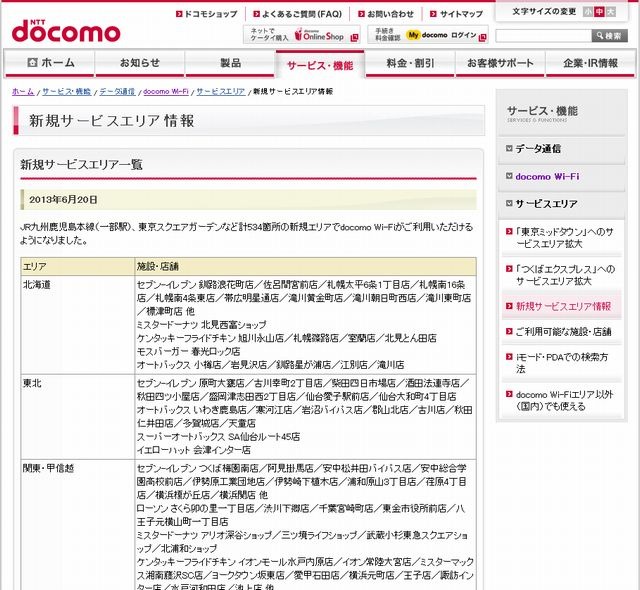The height and width of the screenshot is (590, 640).
Task: Select medium text size 中
Action: tap(599, 12)
